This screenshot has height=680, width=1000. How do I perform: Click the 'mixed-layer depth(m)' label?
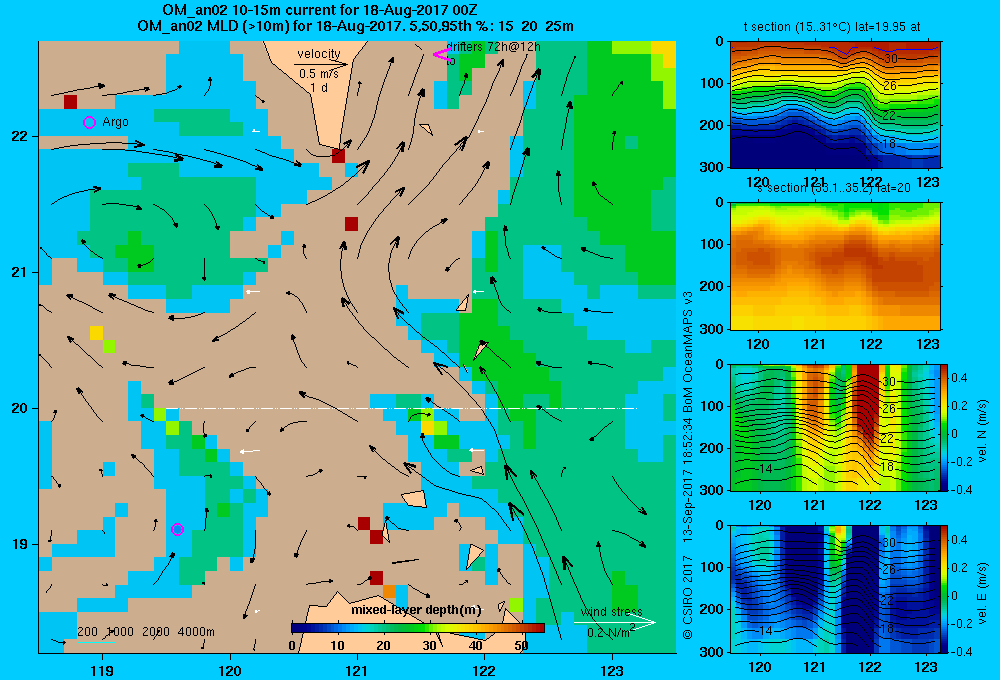pos(416,610)
